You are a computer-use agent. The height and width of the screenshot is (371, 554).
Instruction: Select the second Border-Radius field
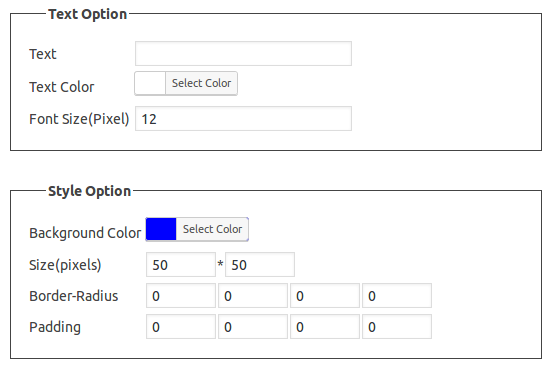(x=253, y=296)
